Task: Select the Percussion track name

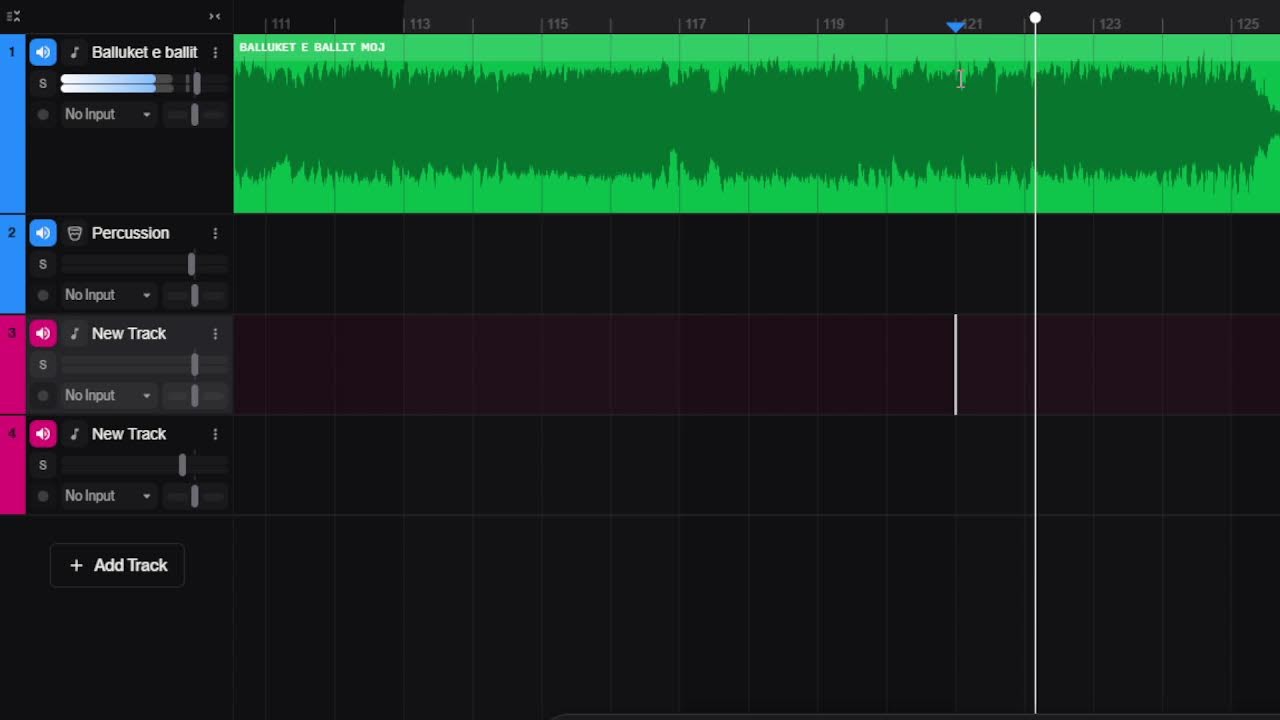Action: coord(131,233)
